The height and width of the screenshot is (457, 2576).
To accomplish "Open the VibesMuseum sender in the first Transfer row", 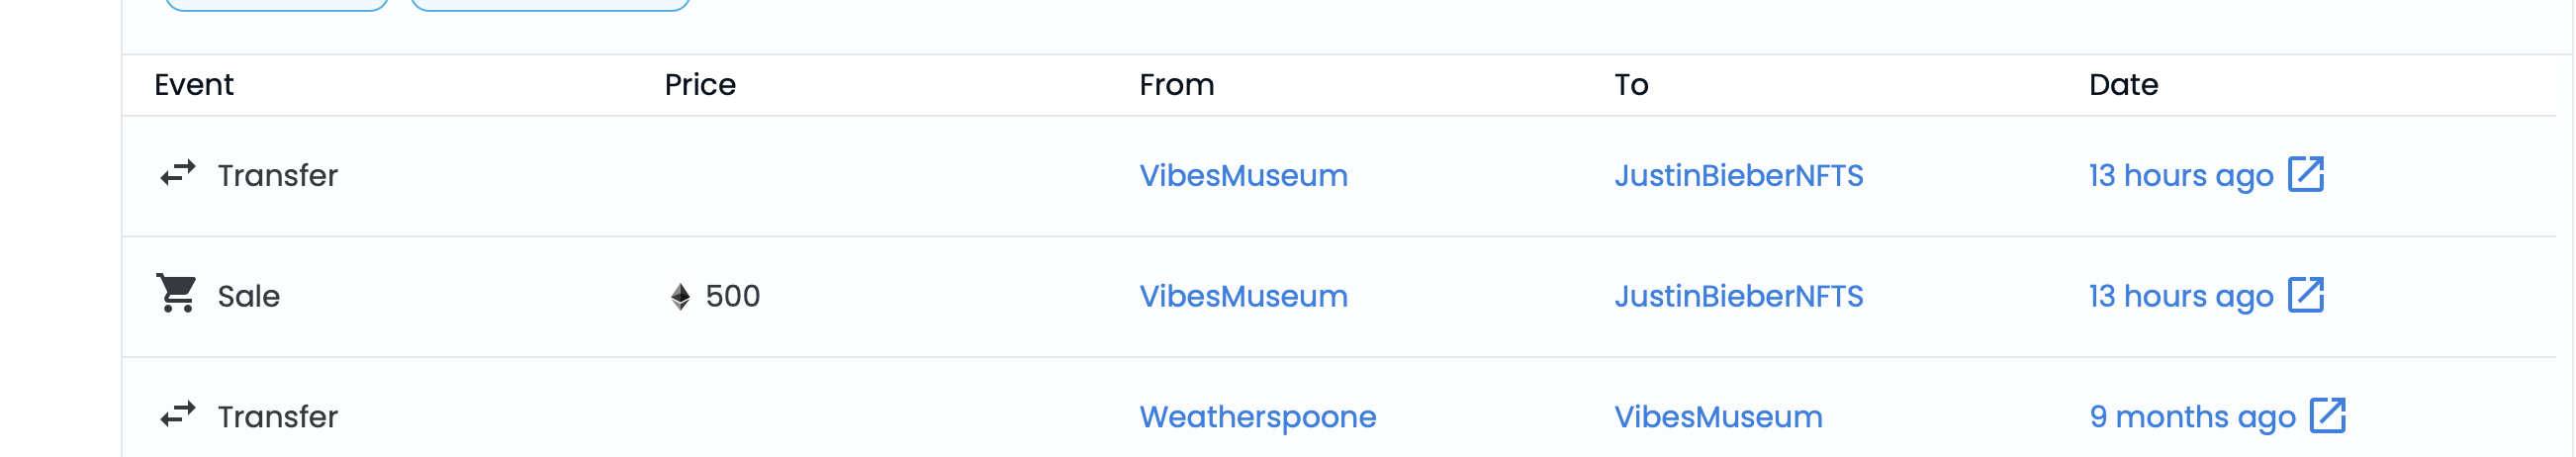I will 1243,176.
